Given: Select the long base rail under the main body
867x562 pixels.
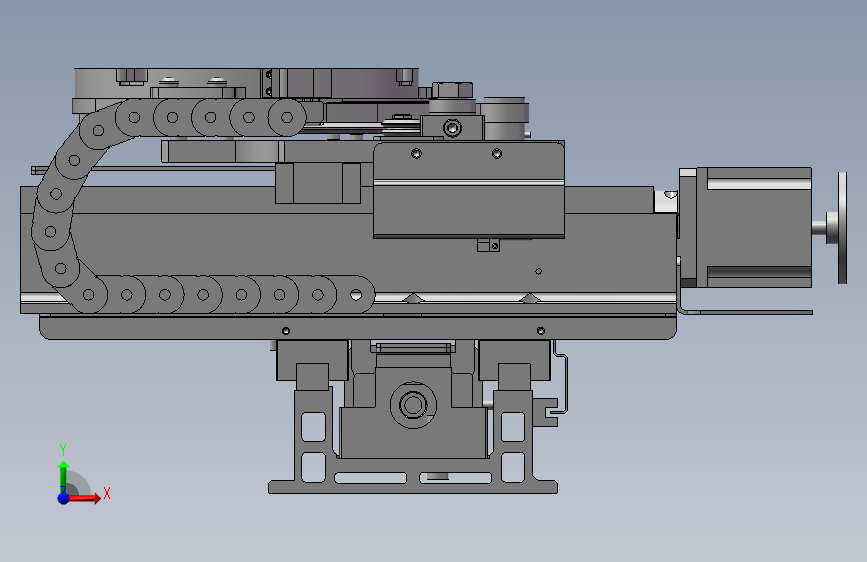Looking at the screenshot, I should pyautogui.click(x=358, y=327).
